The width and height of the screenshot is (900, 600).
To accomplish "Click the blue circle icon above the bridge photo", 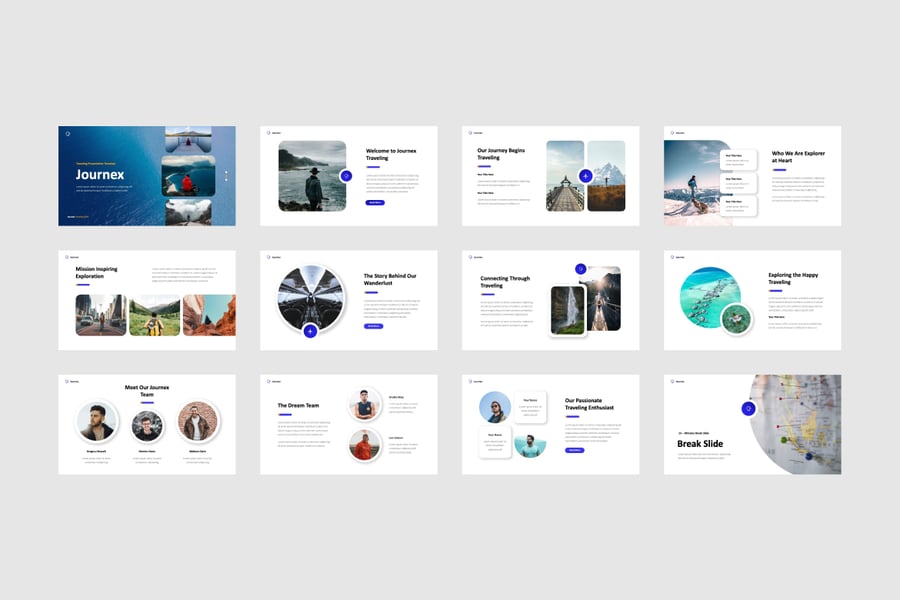I will click(x=580, y=268).
